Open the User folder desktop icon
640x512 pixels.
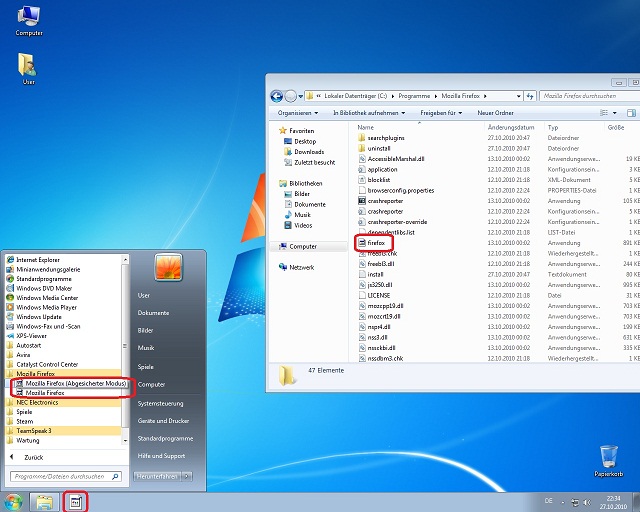point(28,69)
